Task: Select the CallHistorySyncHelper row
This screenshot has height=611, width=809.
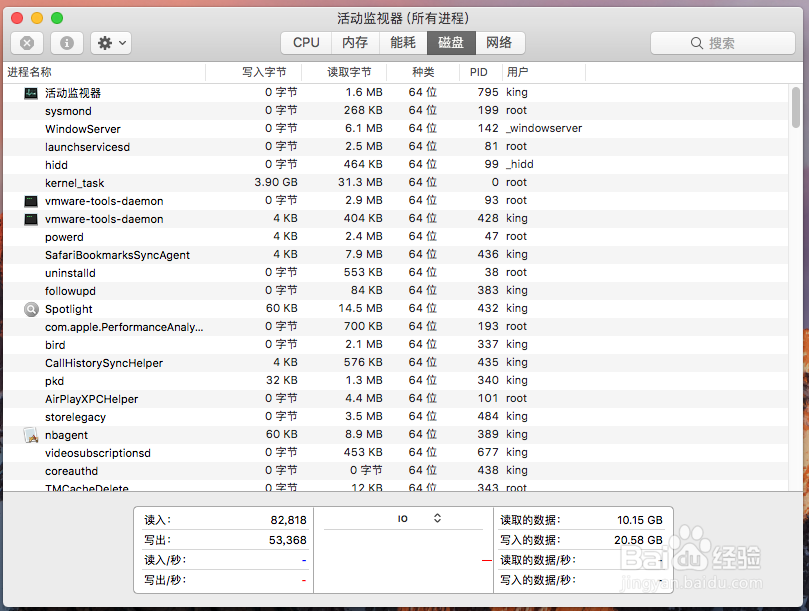Action: pos(396,363)
